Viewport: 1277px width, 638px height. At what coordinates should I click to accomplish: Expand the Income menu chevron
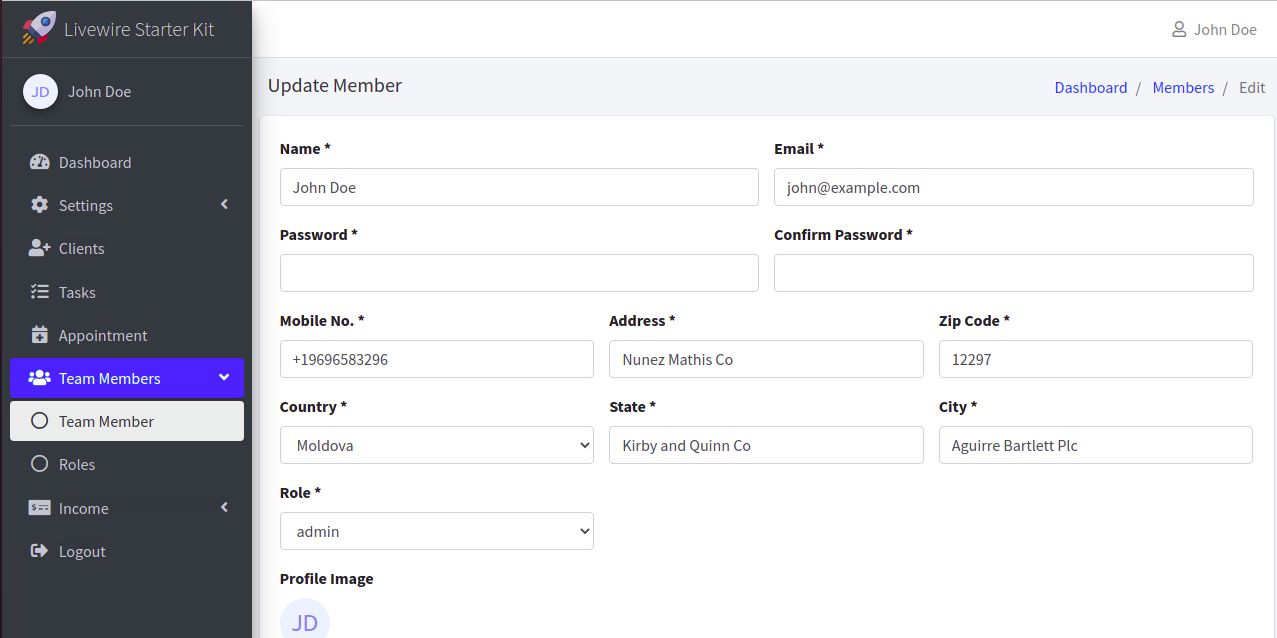tap(224, 508)
